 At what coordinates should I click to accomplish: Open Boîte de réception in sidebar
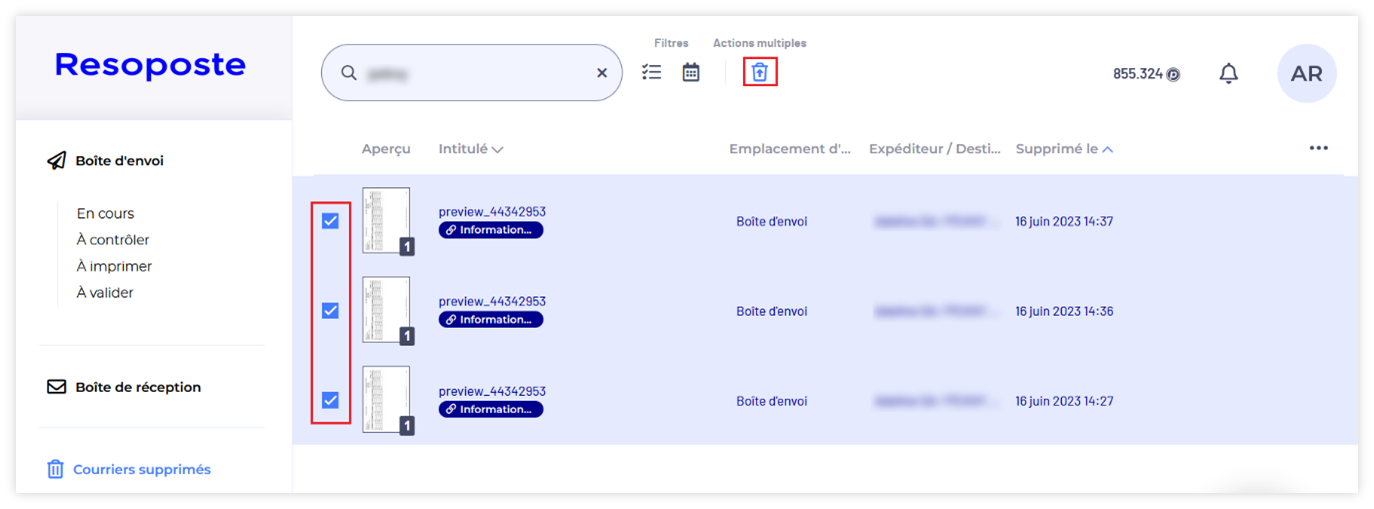(138, 387)
